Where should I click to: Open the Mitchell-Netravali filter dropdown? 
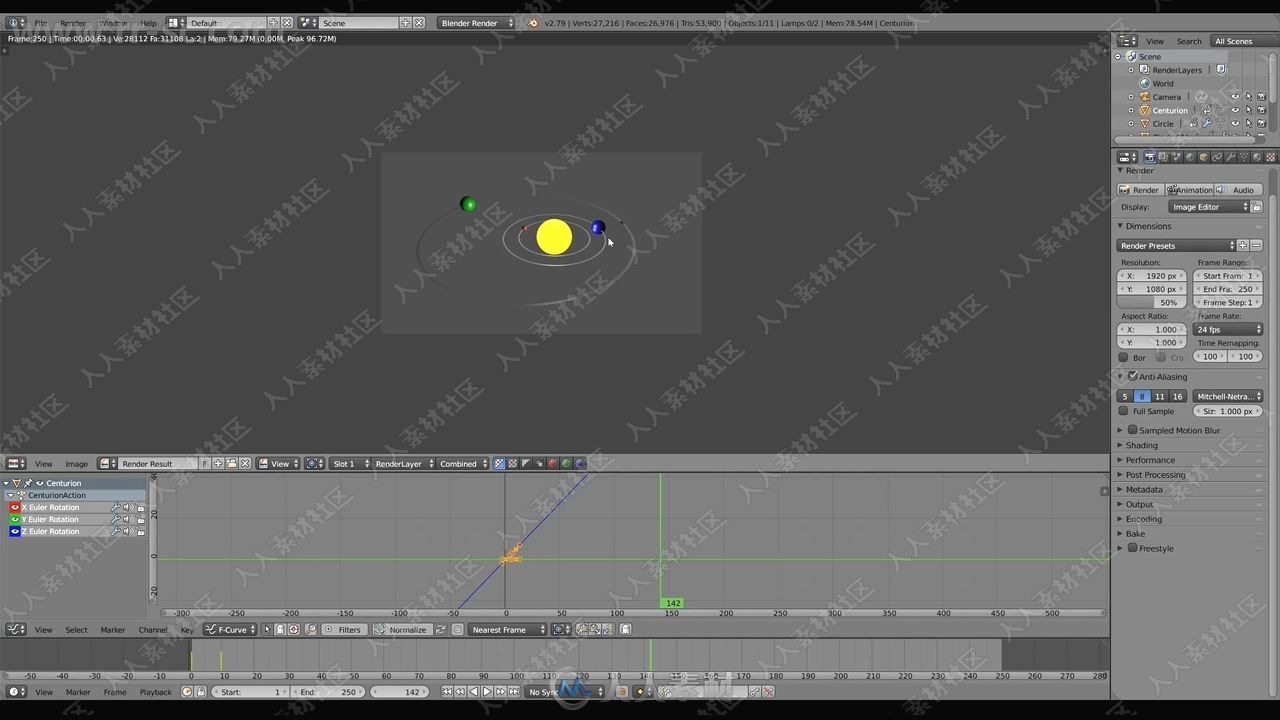(x=1228, y=397)
